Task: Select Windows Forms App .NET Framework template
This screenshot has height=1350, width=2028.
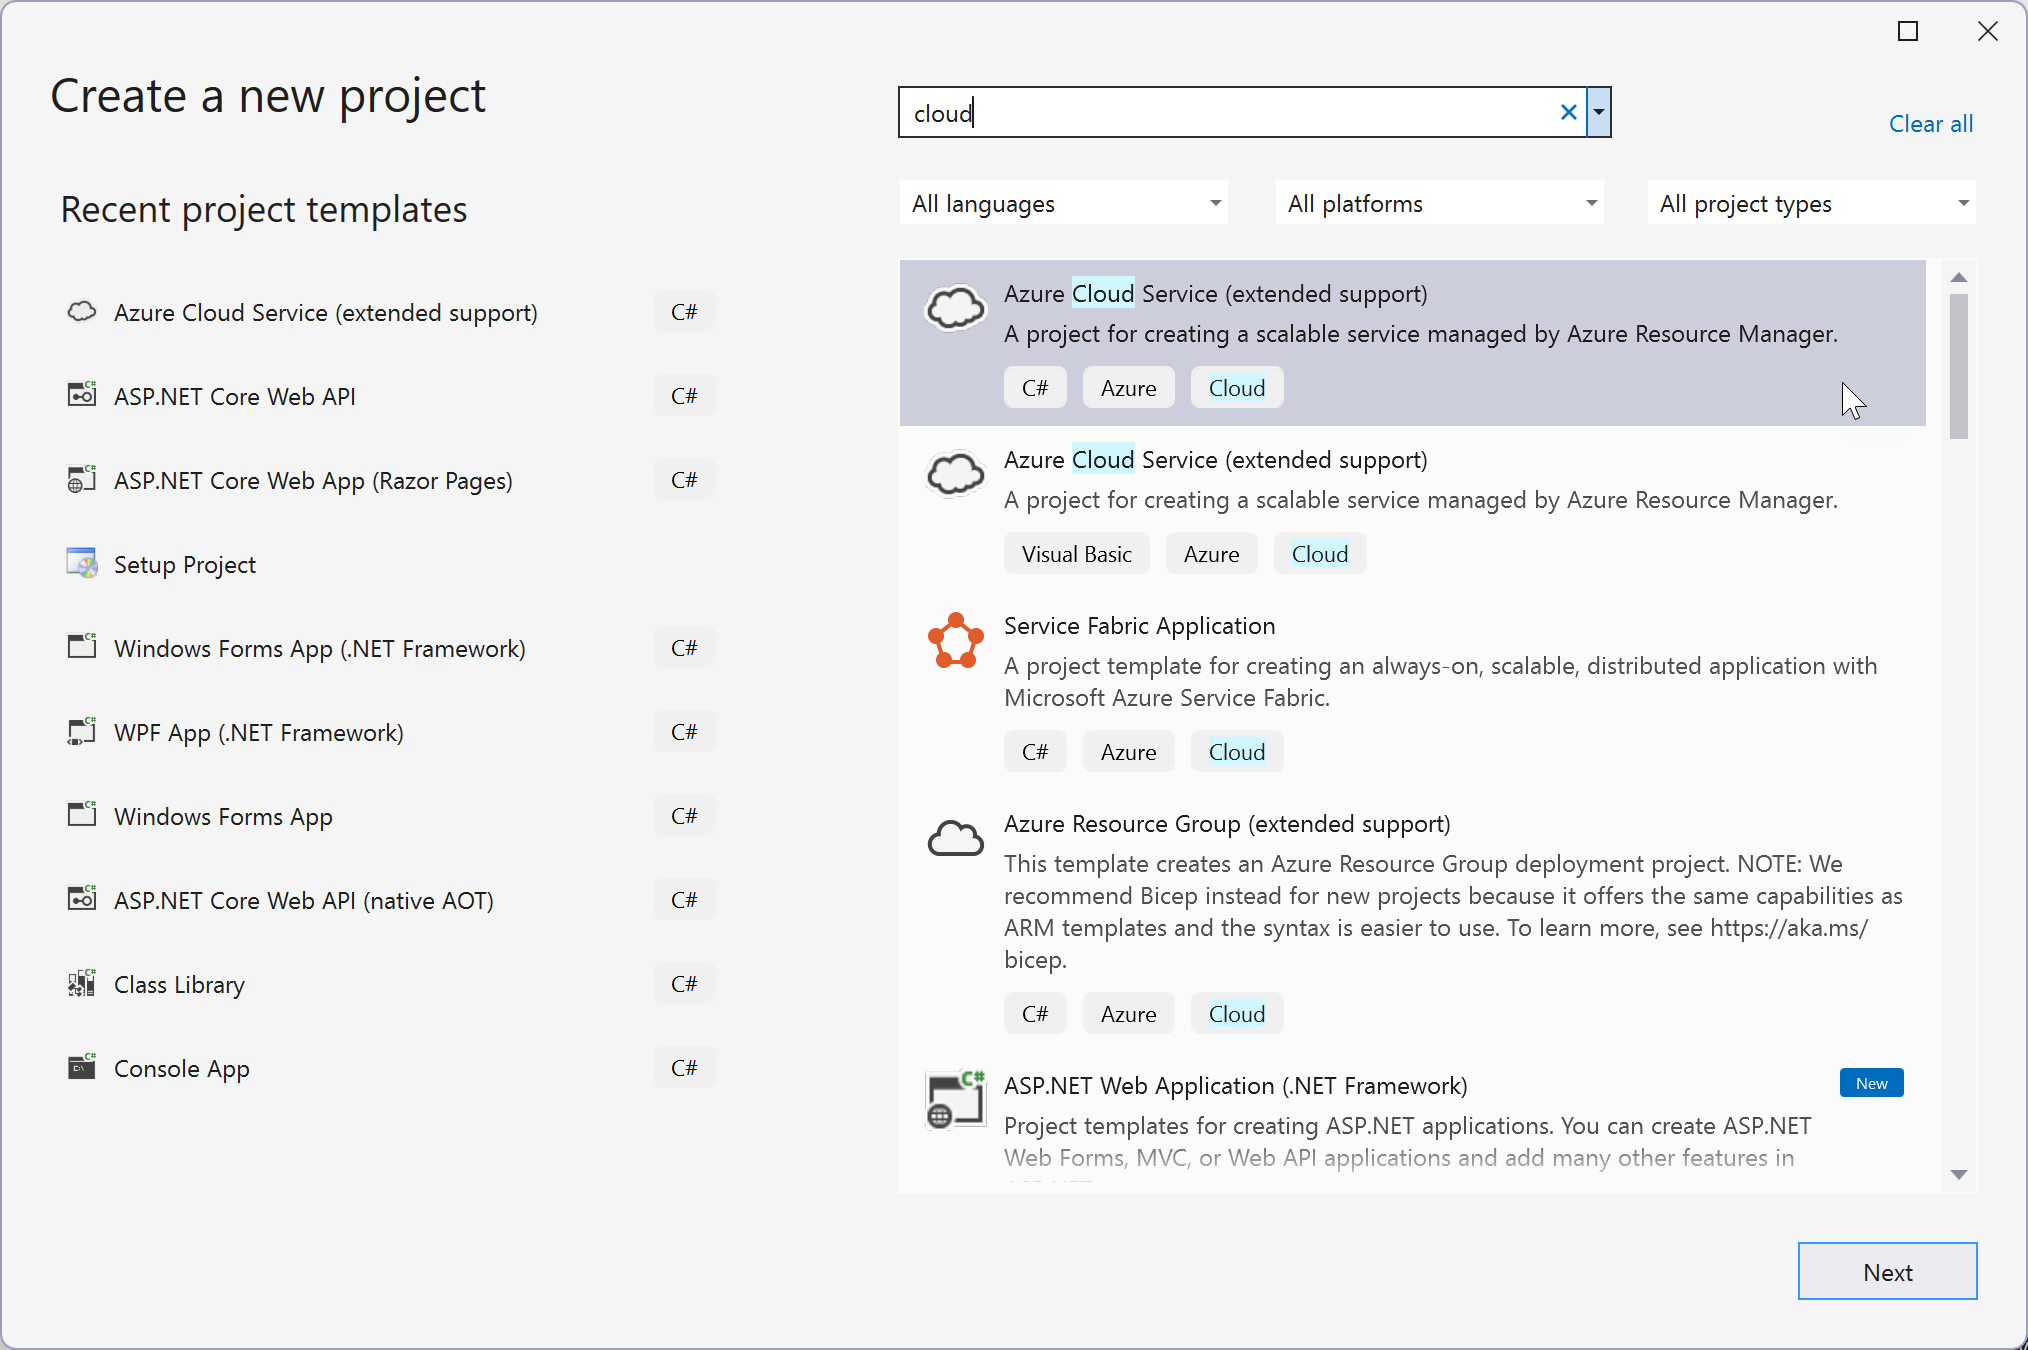Action: [x=321, y=648]
